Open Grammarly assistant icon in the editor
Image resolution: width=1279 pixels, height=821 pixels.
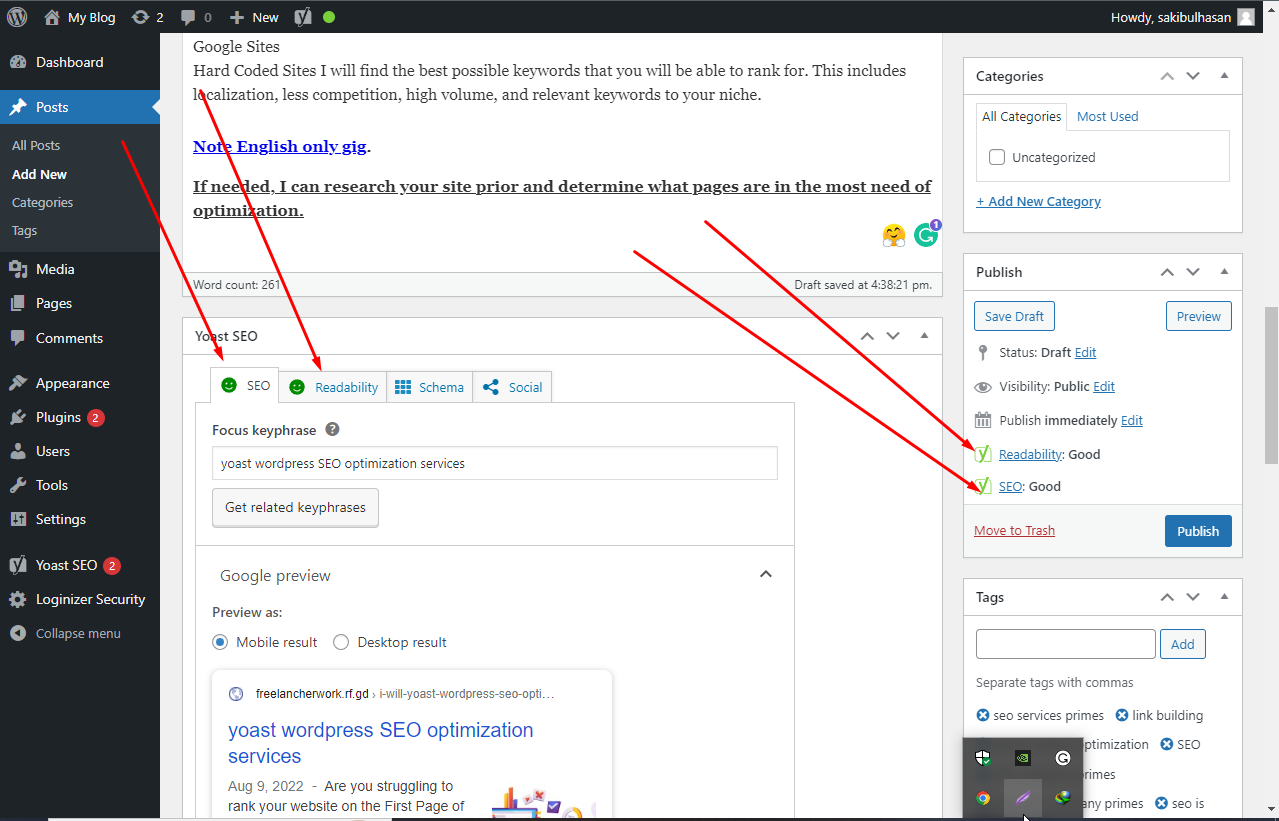(x=926, y=235)
